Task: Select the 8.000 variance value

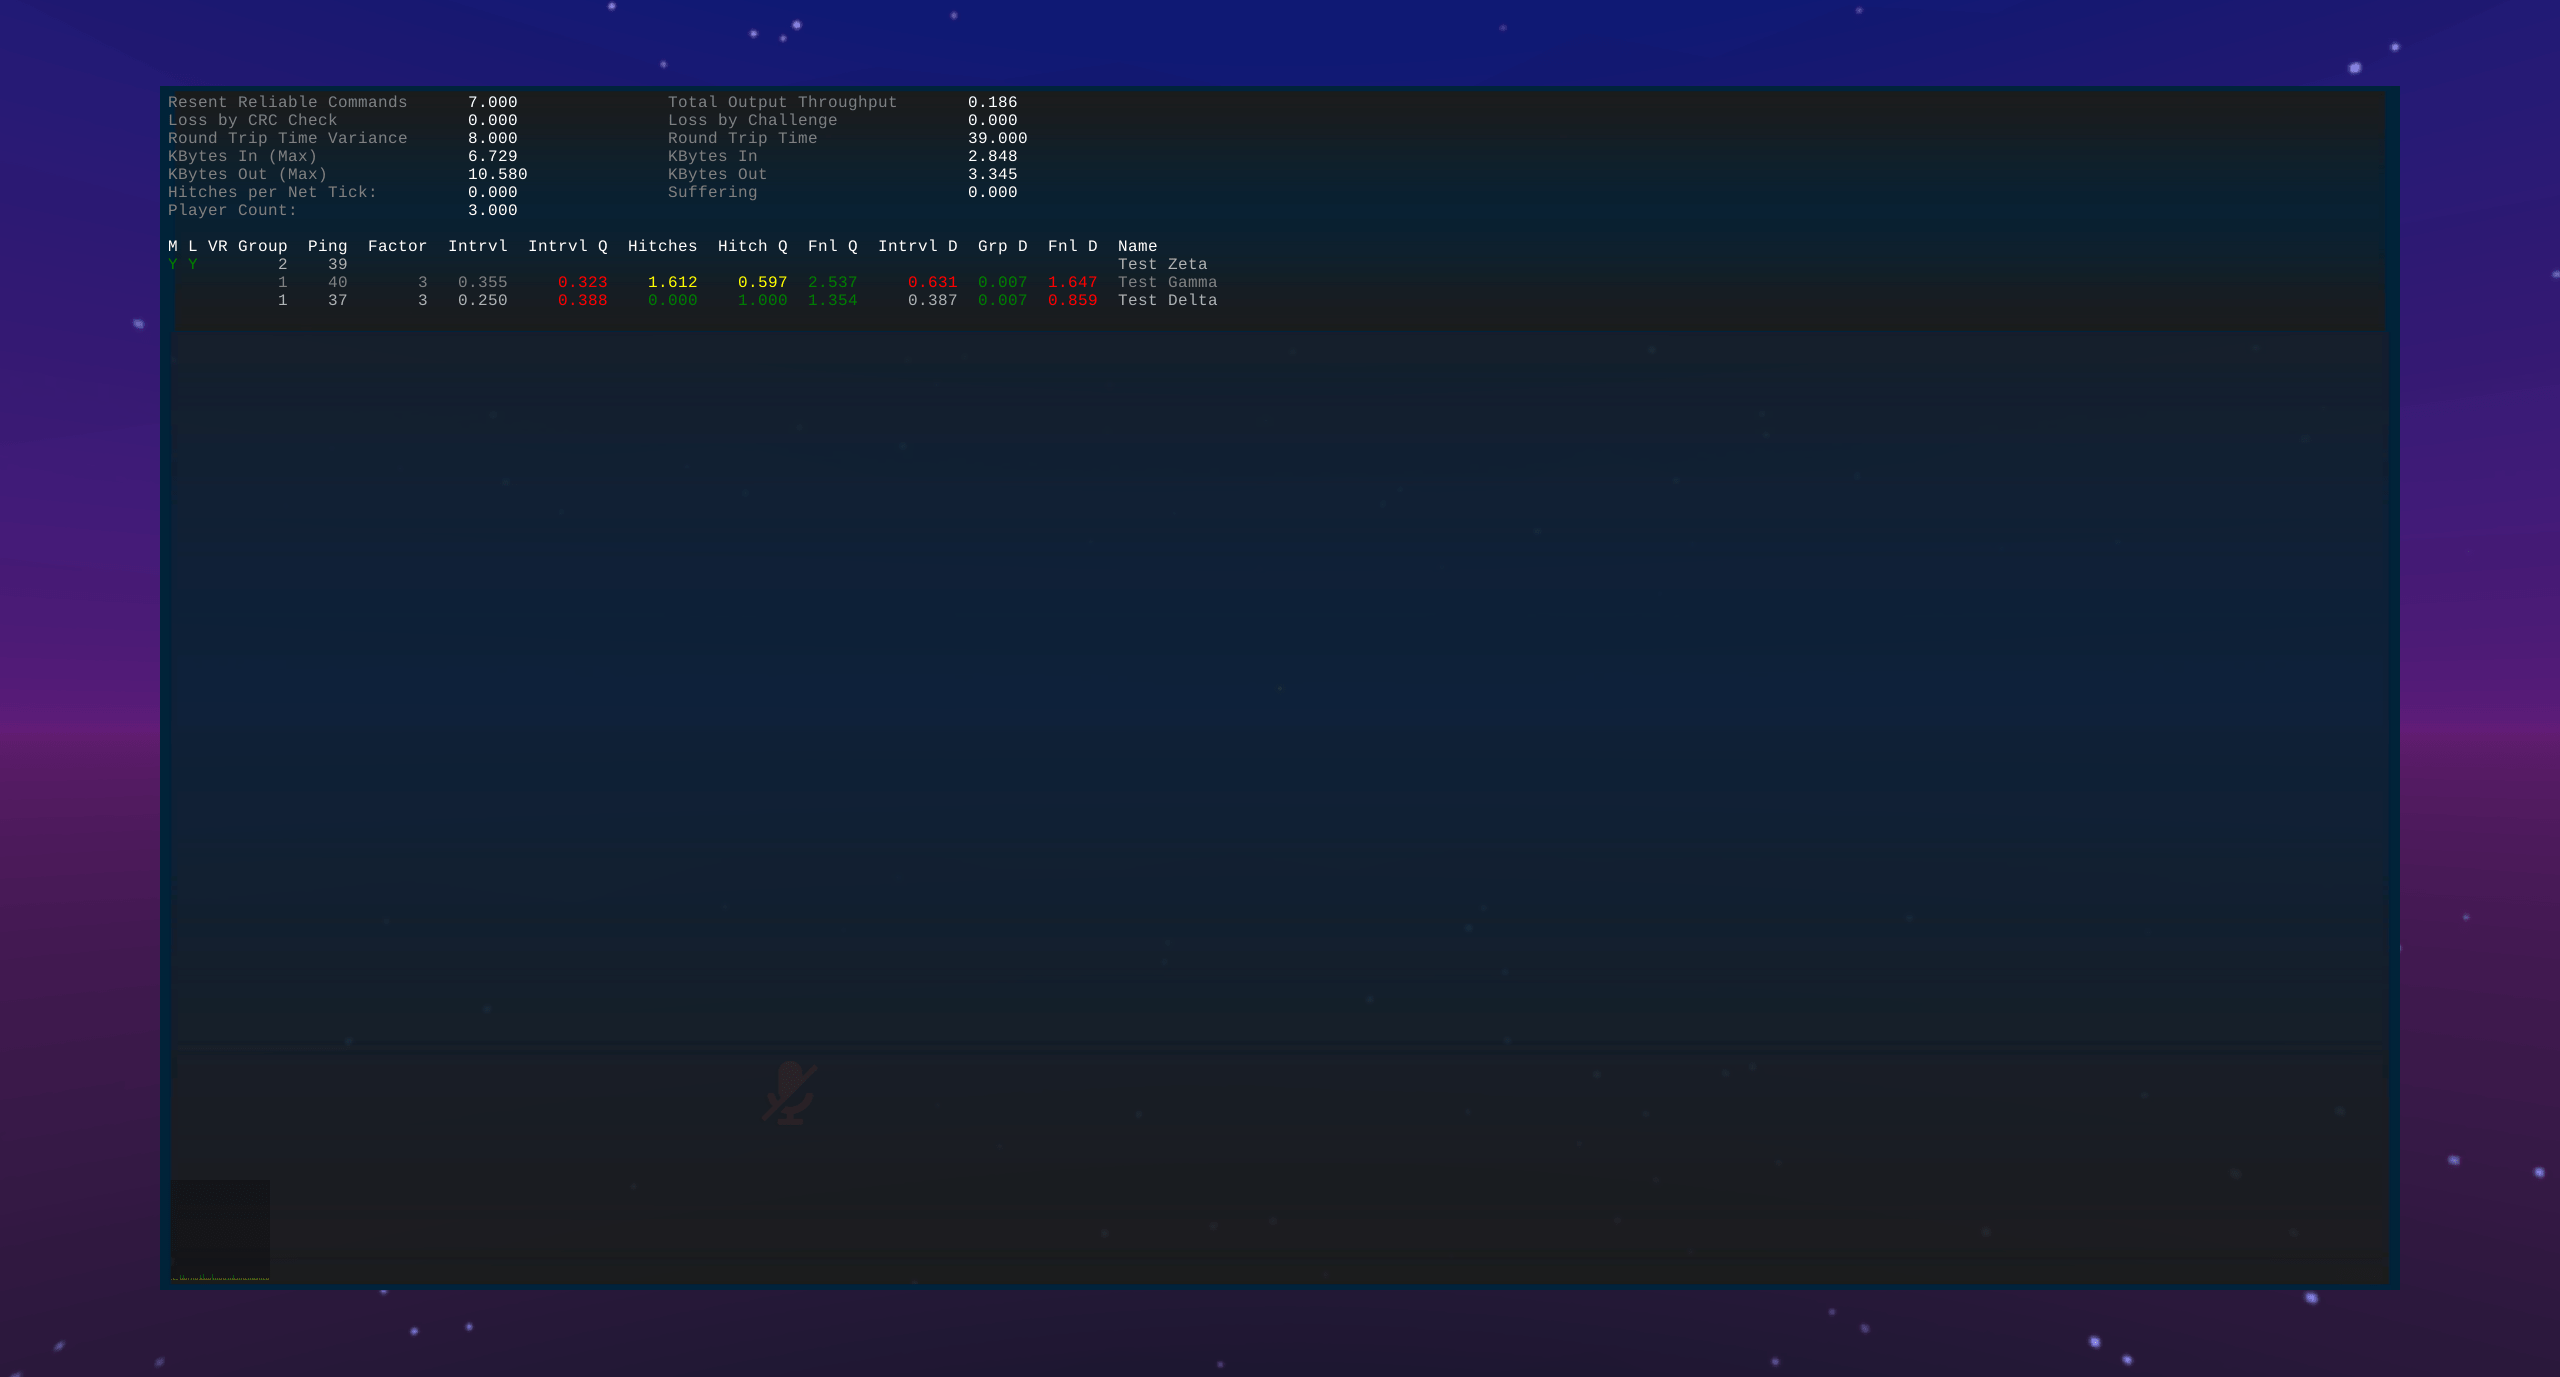Action: click(493, 138)
